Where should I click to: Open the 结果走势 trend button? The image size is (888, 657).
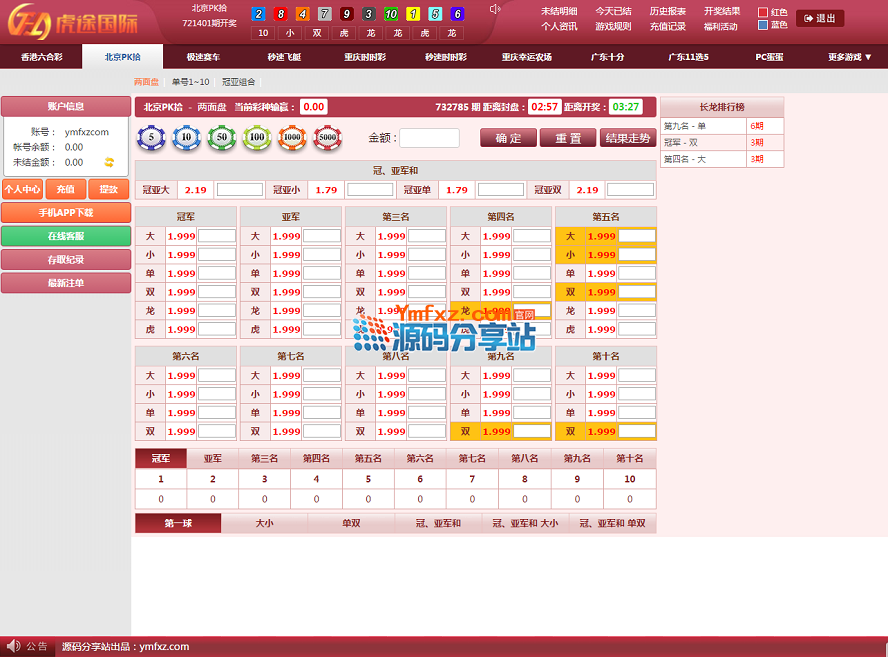pos(628,138)
